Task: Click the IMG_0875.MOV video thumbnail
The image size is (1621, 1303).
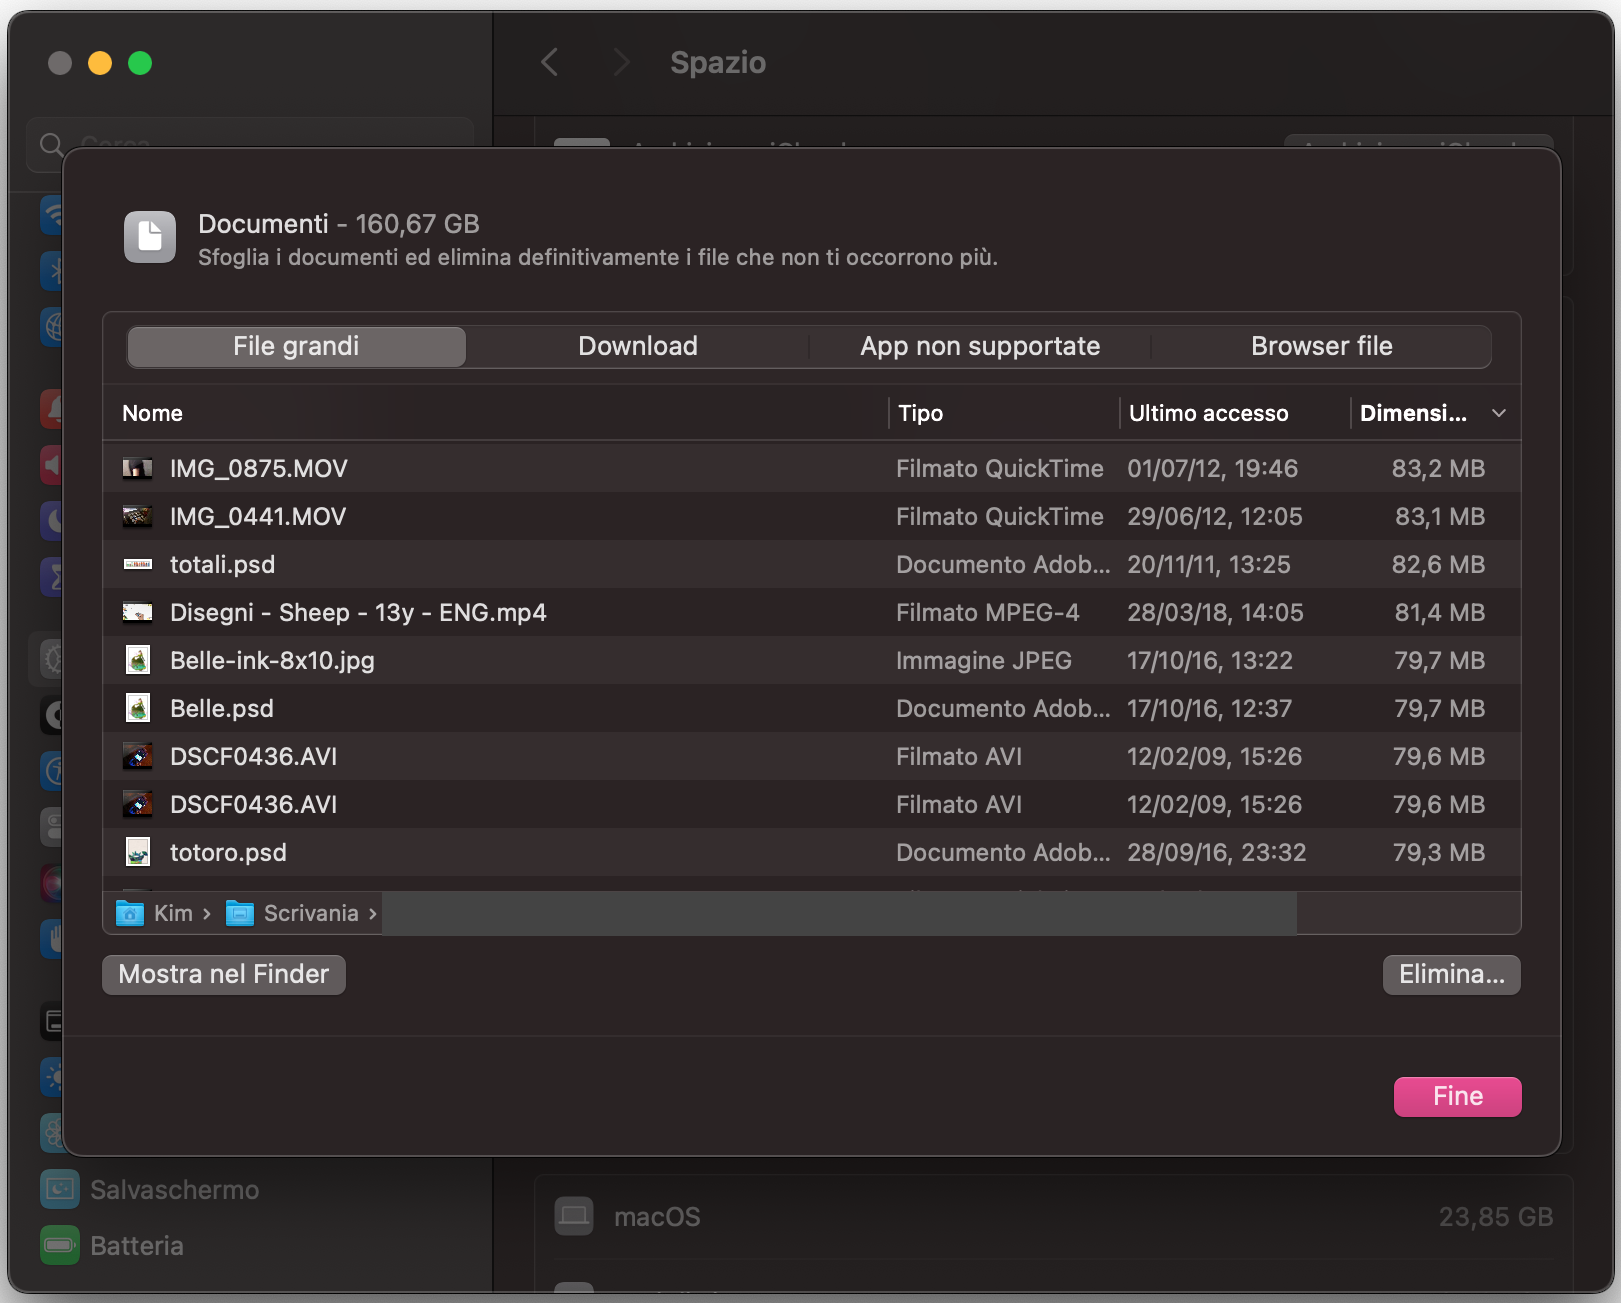Action: coord(137,467)
